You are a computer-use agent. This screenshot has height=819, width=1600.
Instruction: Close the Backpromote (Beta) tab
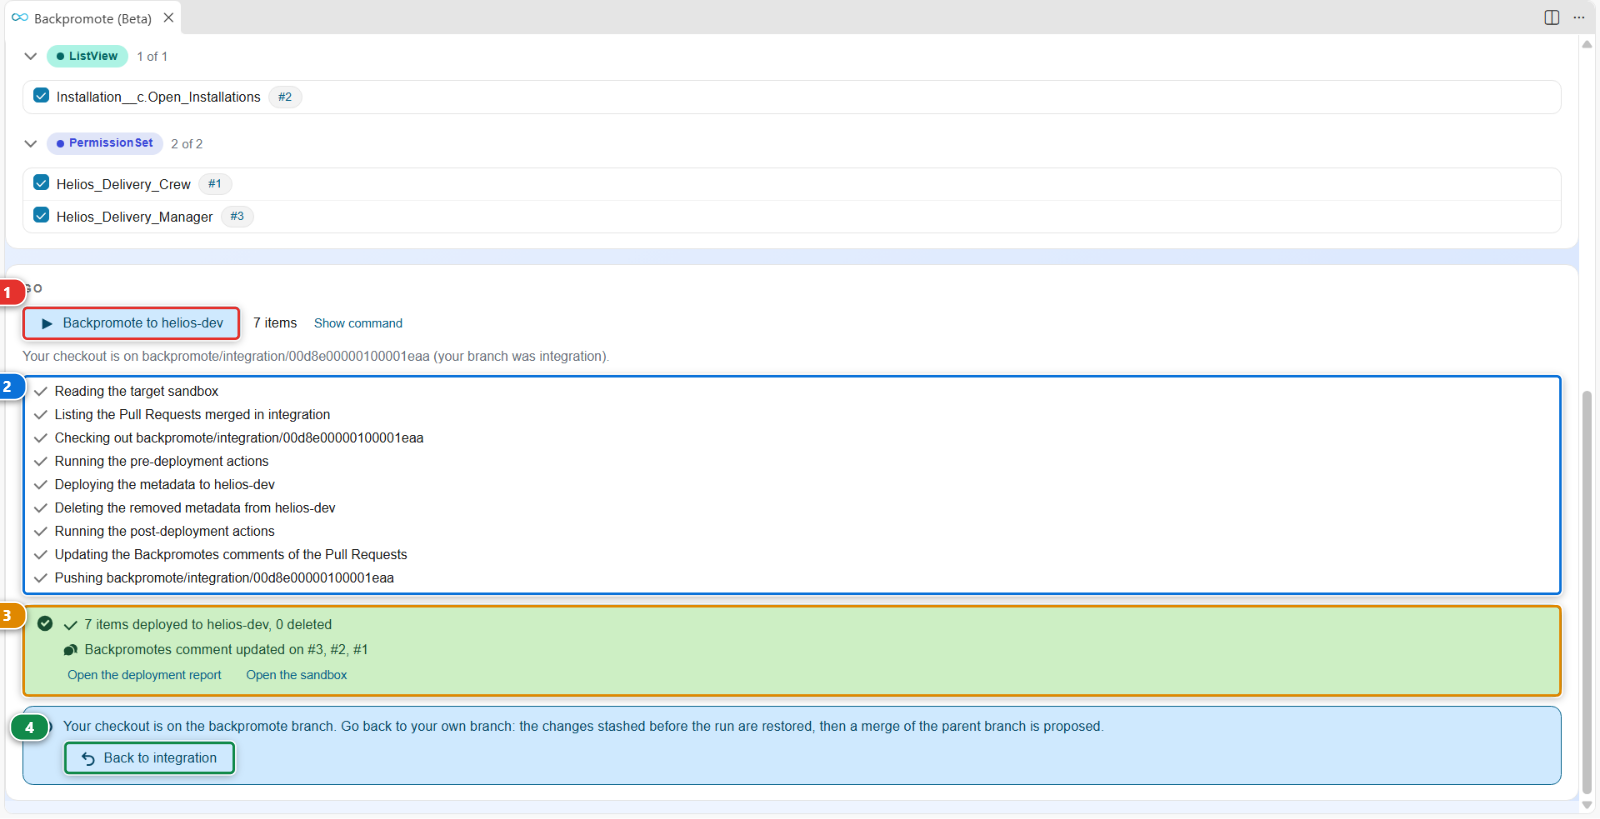[x=168, y=17]
